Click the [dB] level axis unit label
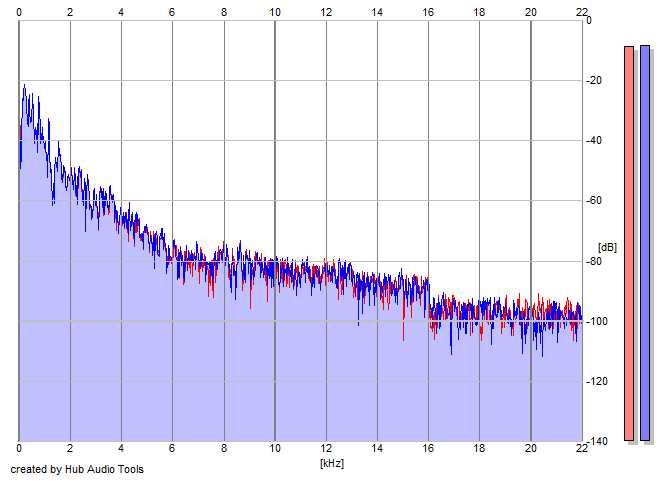This screenshot has height=481, width=664. click(x=607, y=247)
